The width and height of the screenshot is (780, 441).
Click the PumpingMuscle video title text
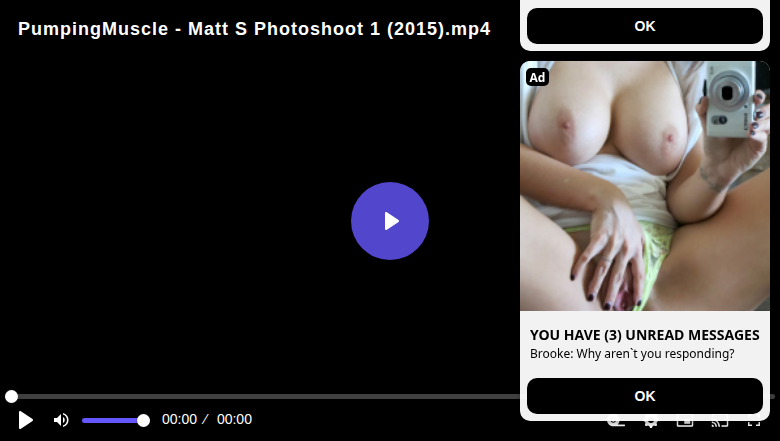[x=254, y=29]
